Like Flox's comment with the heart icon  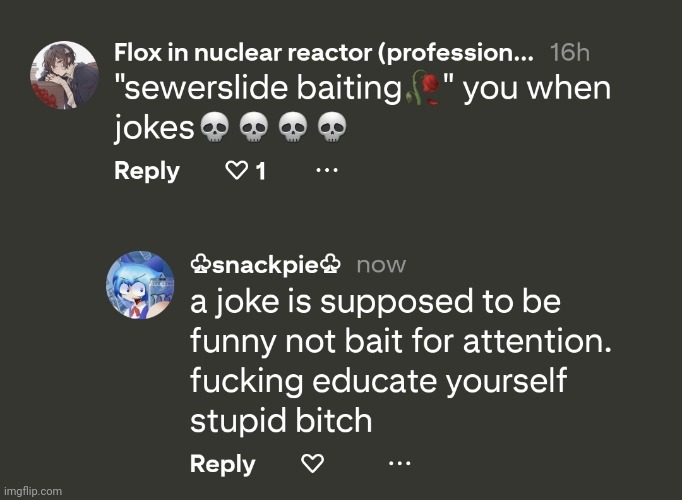point(236,170)
